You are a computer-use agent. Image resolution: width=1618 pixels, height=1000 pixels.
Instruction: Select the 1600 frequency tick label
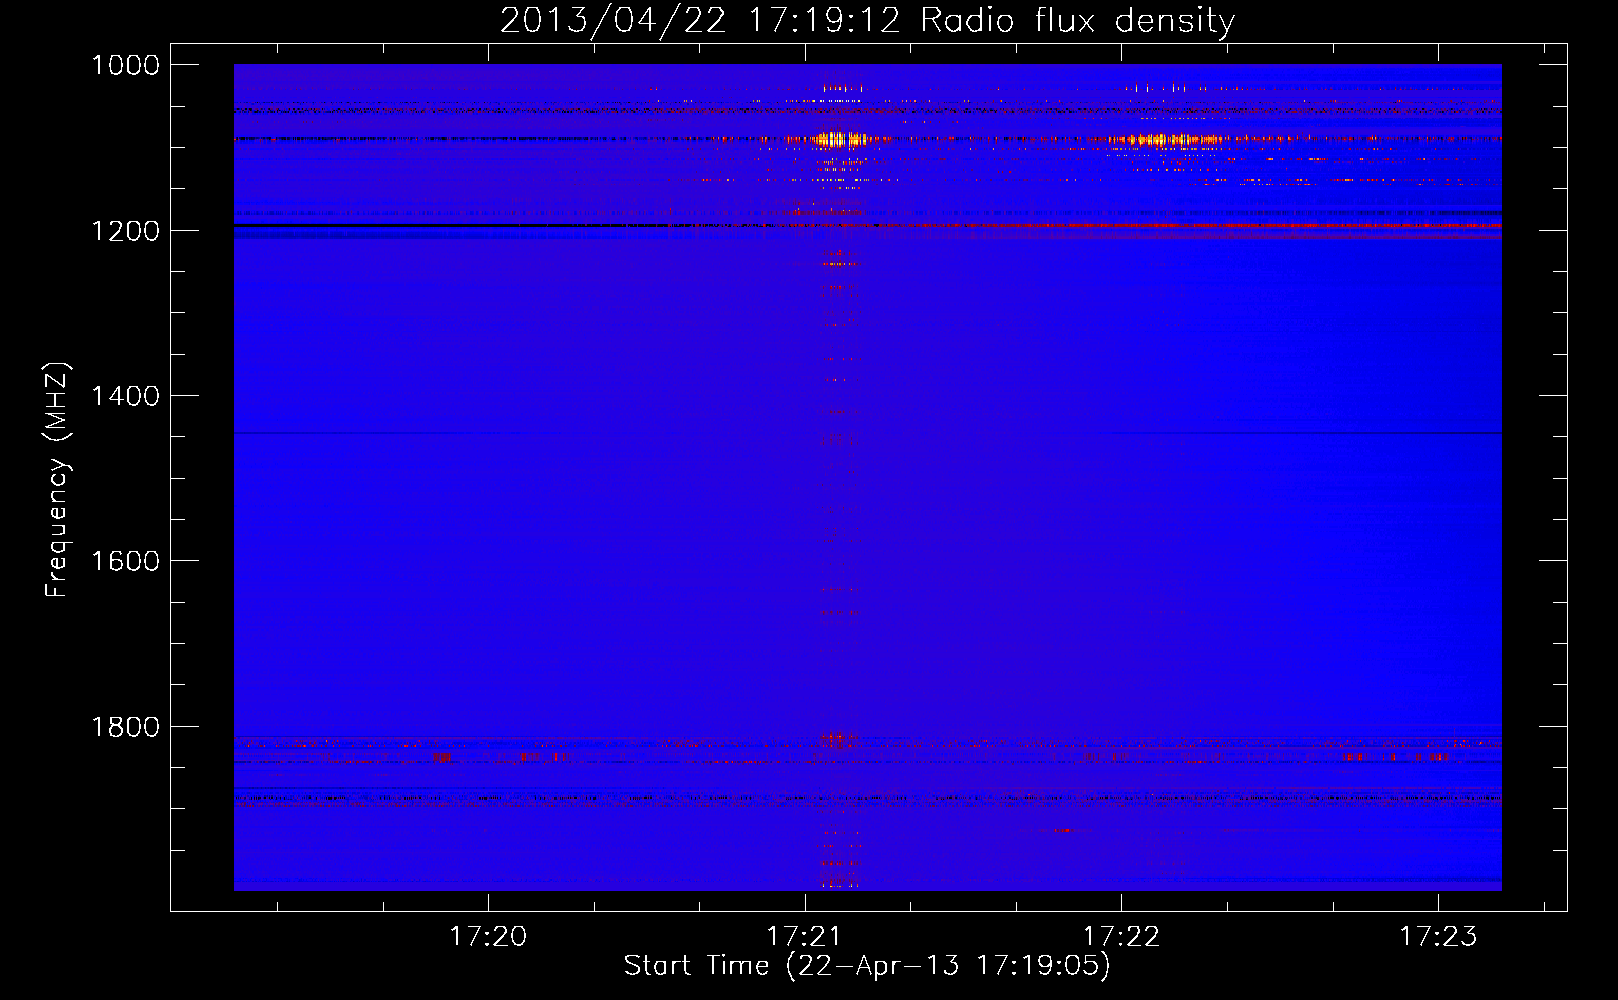[x=125, y=561]
